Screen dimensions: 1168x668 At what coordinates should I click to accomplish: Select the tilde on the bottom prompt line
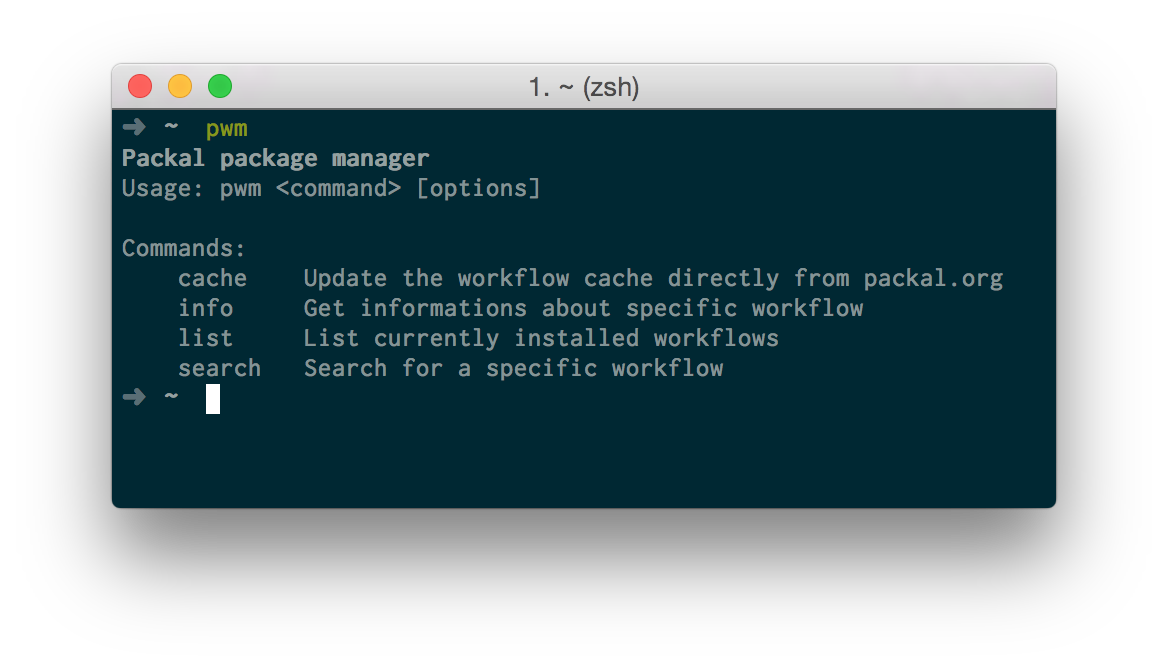(x=171, y=397)
